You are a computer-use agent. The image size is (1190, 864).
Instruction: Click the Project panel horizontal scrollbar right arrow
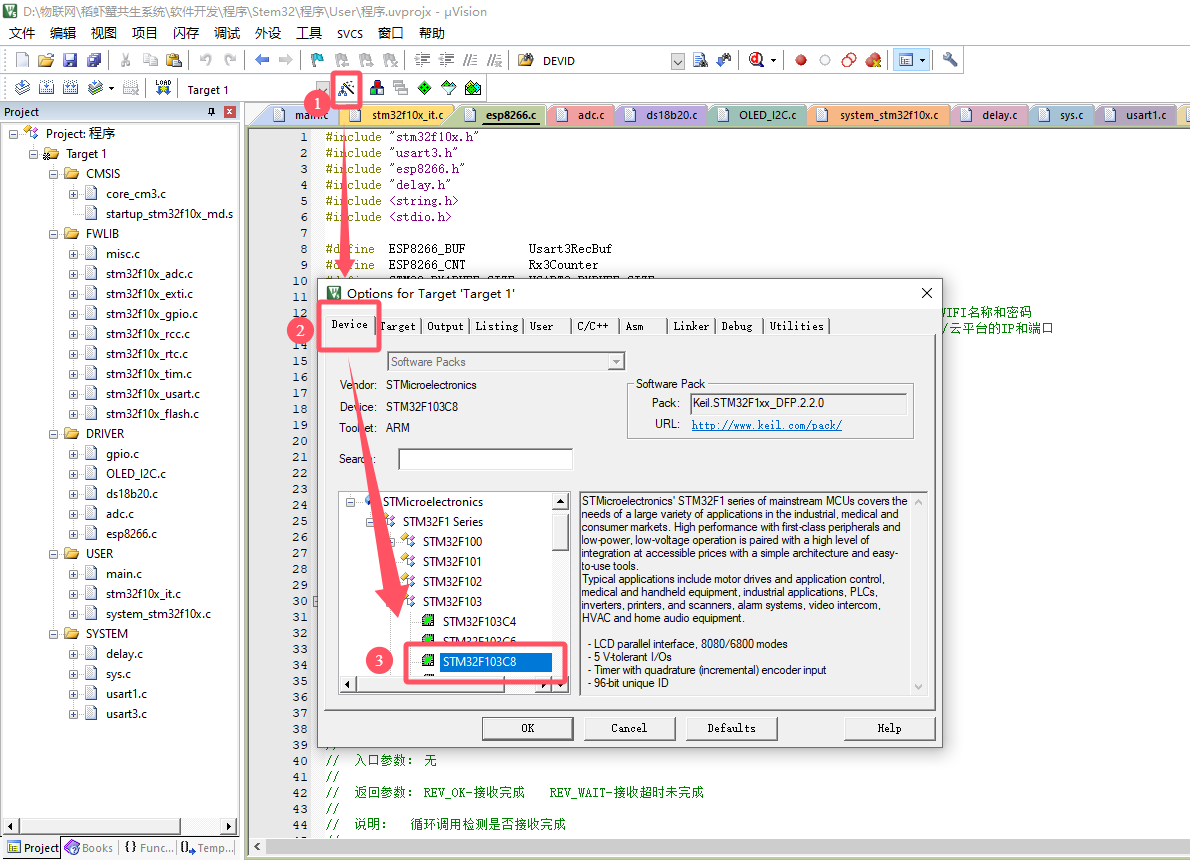coord(228,826)
